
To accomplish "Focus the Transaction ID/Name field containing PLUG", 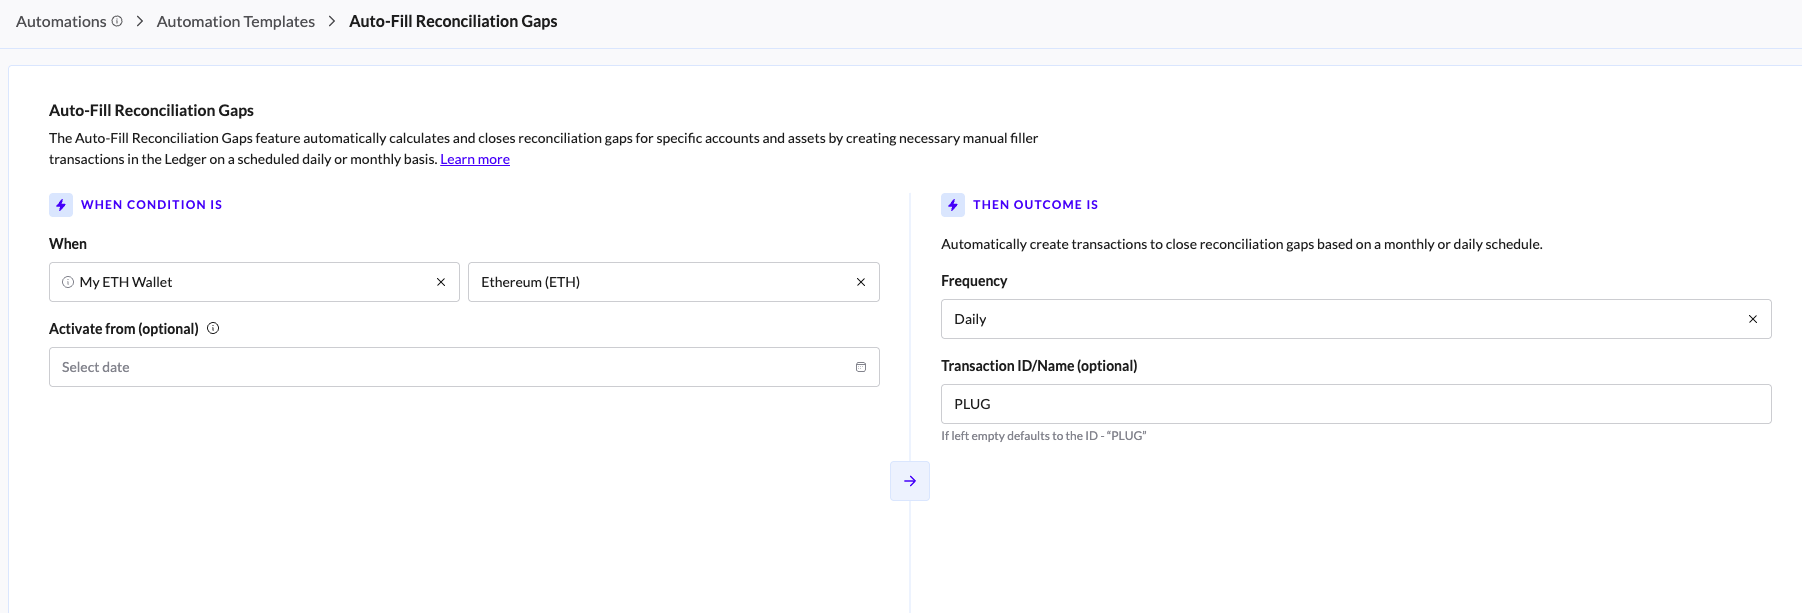I will pyautogui.click(x=1355, y=404).
